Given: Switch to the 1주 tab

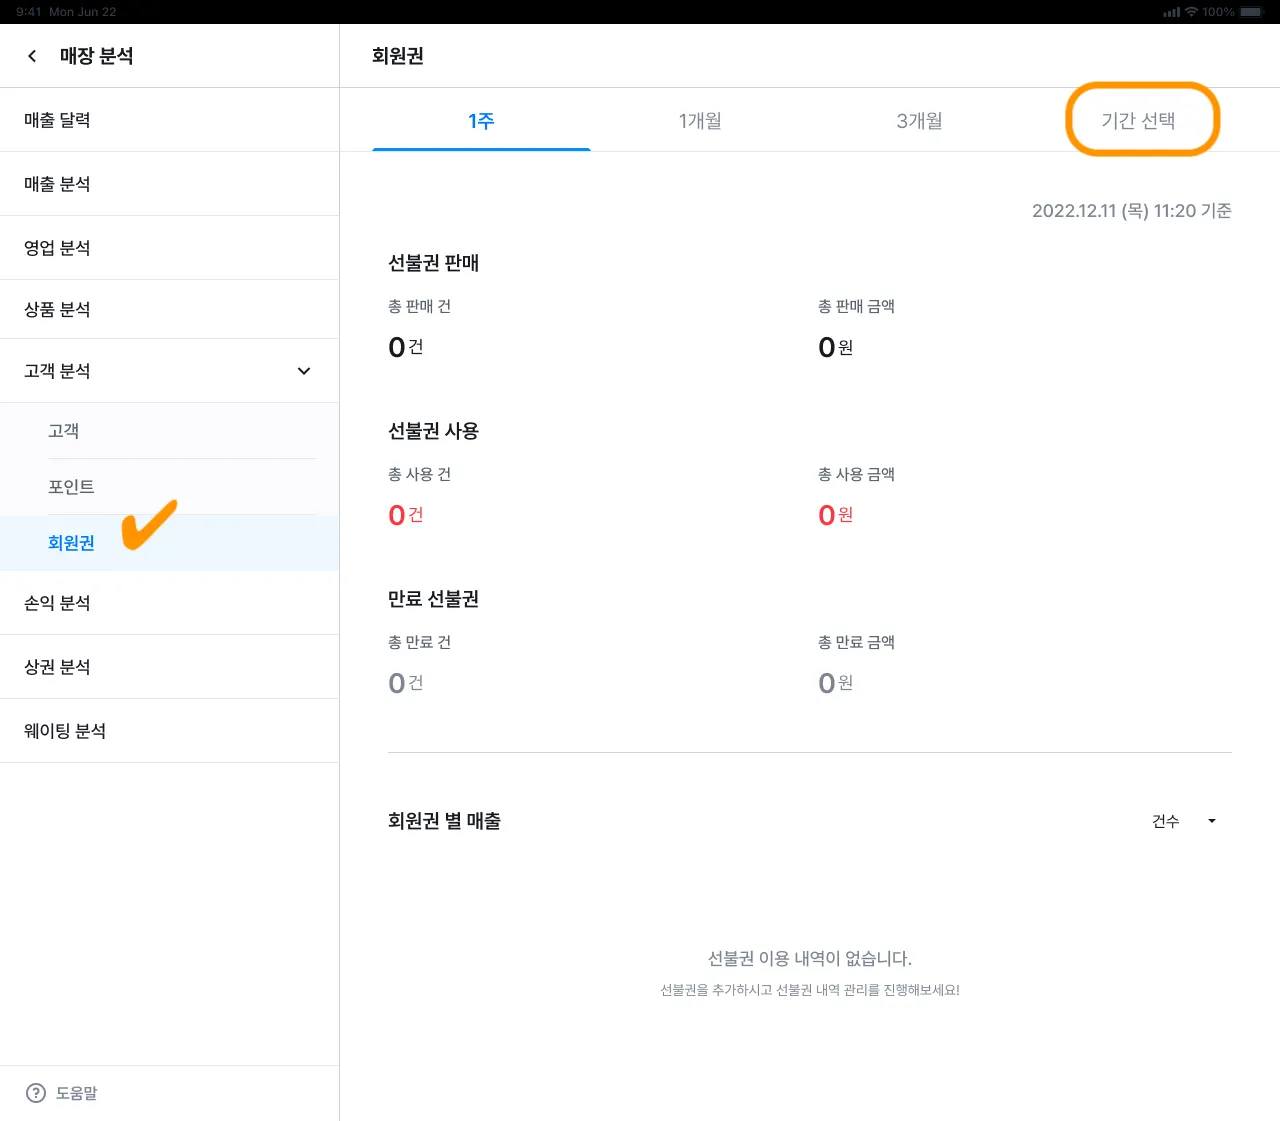Looking at the screenshot, I should click(x=481, y=121).
